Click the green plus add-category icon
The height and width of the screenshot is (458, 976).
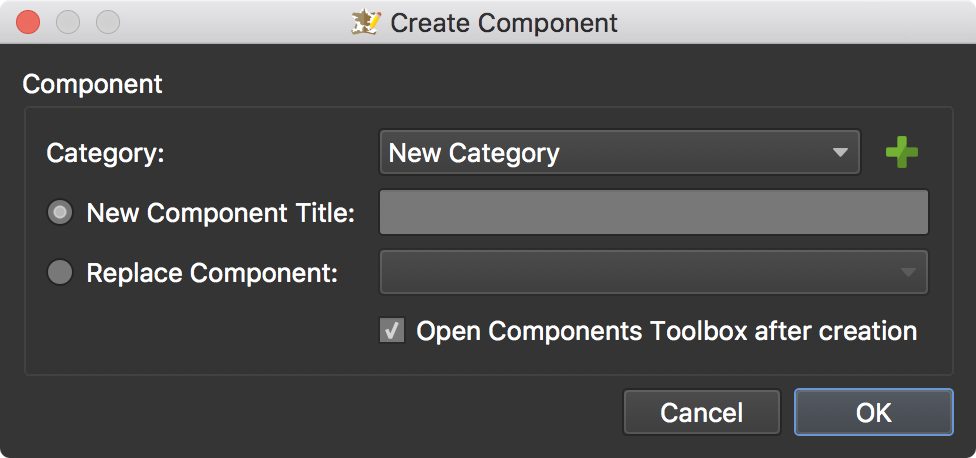click(x=901, y=152)
